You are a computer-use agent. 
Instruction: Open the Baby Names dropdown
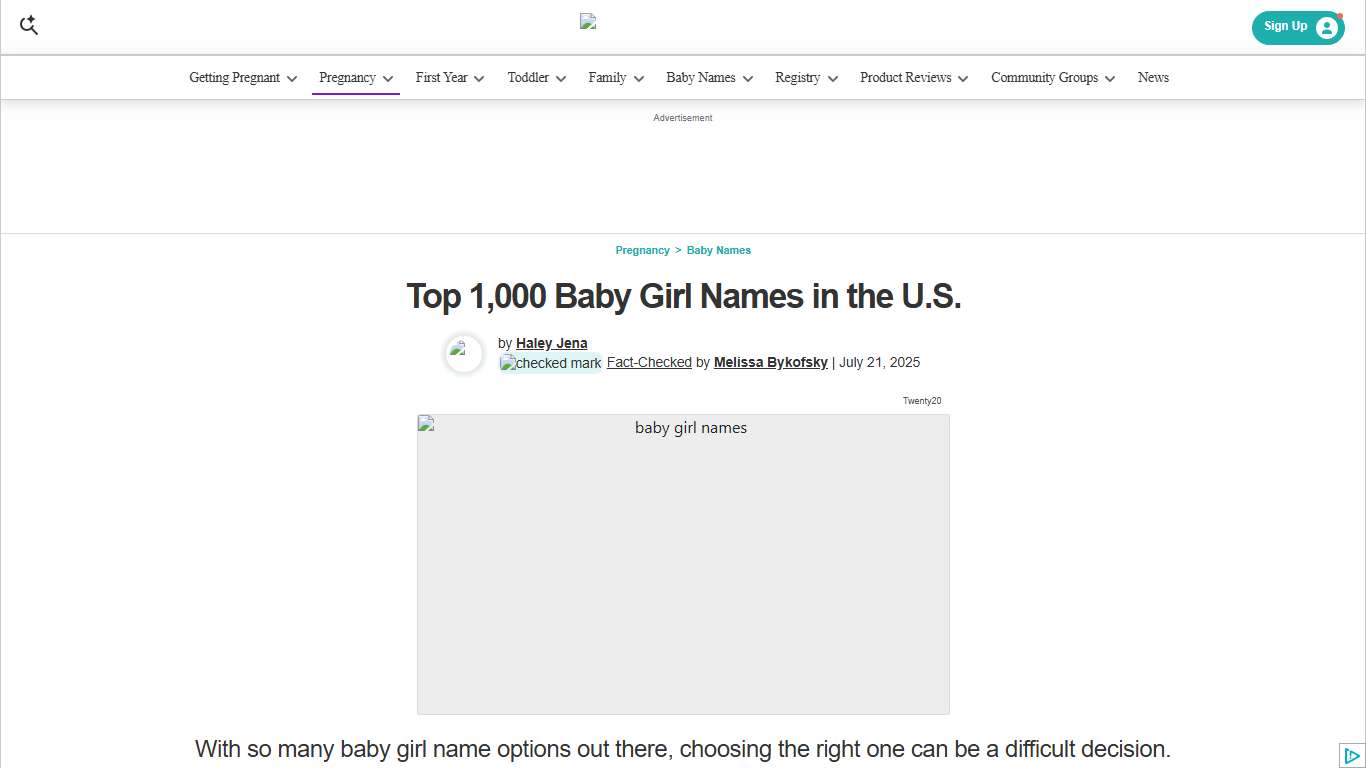tap(748, 77)
